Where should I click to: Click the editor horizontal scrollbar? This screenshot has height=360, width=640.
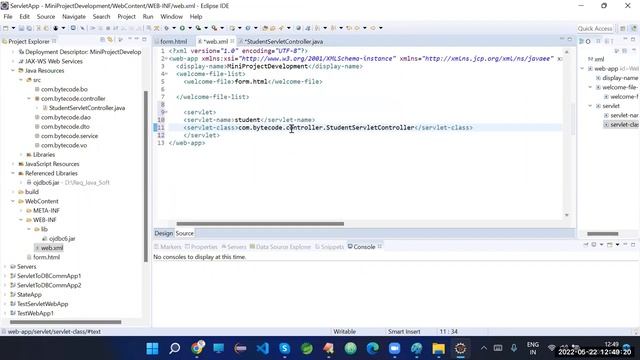click(x=260, y=224)
